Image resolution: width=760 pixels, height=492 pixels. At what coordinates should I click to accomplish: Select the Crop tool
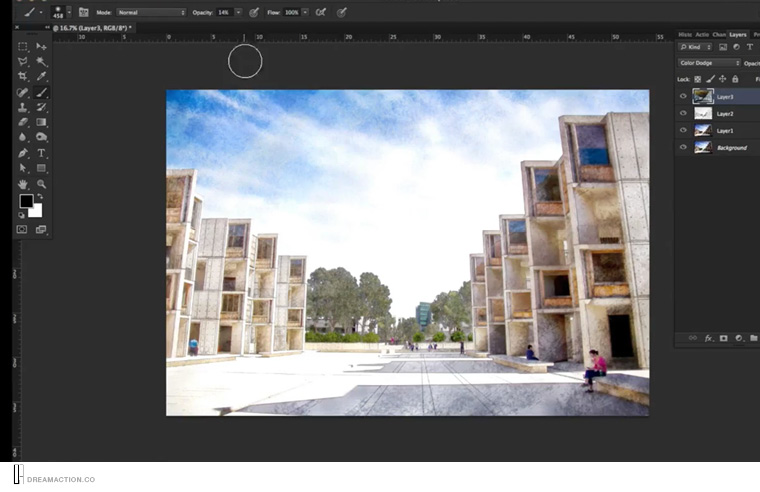click(x=23, y=76)
